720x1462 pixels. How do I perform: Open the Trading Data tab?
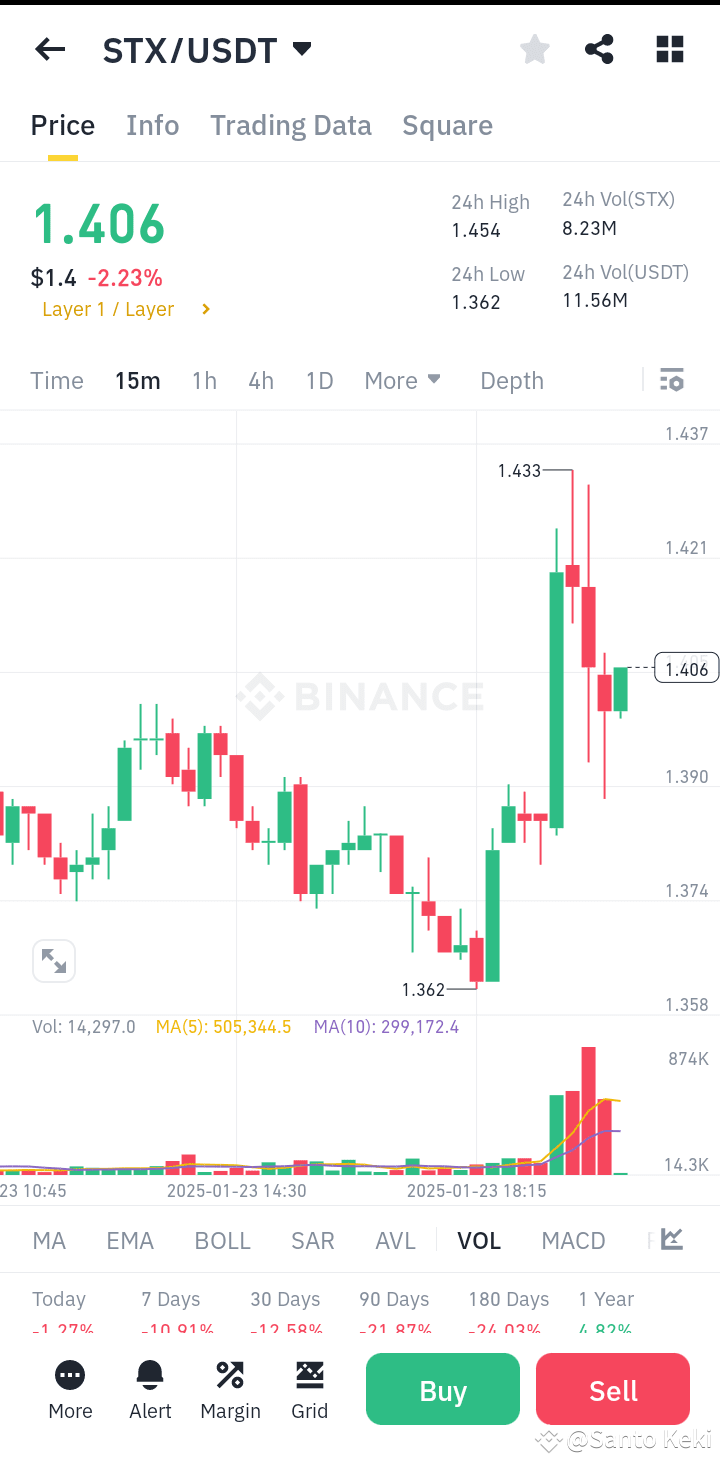pyautogui.click(x=290, y=125)
